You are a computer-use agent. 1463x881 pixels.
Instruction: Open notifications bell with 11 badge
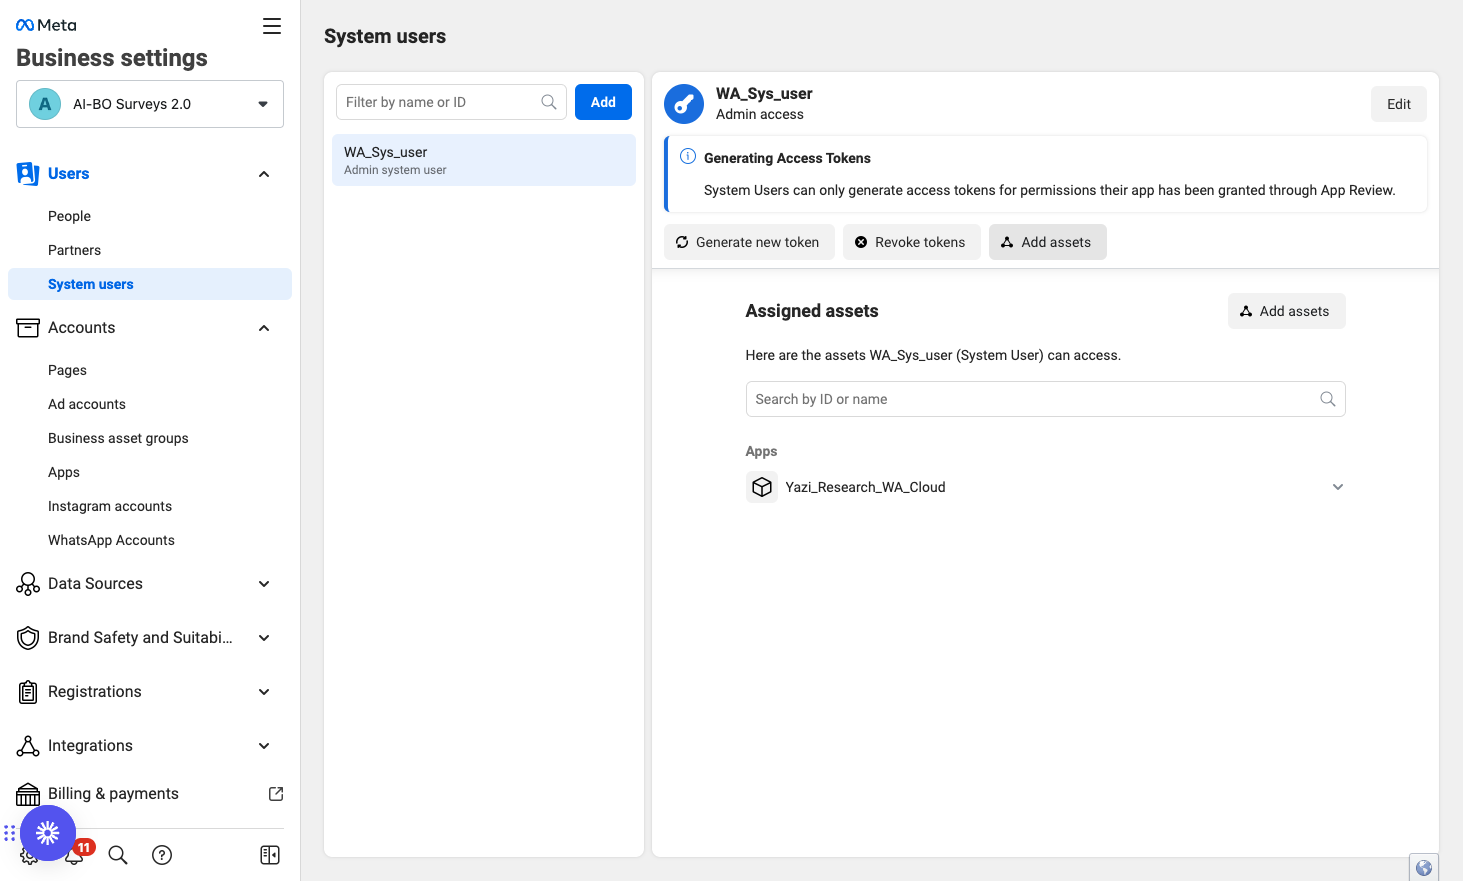[76, 854]
